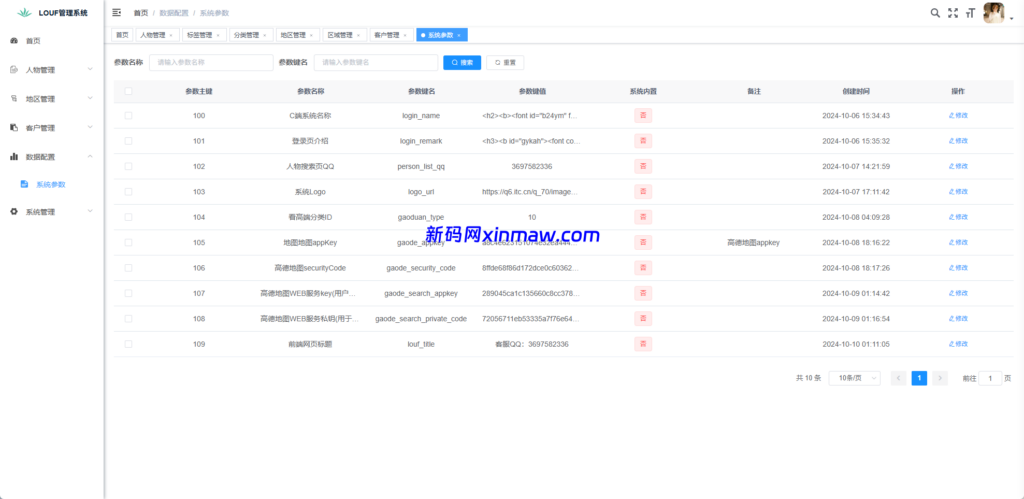Click the 高德地图appkey remark cell
Viewport: 1024px width, 499px height.
754,242
